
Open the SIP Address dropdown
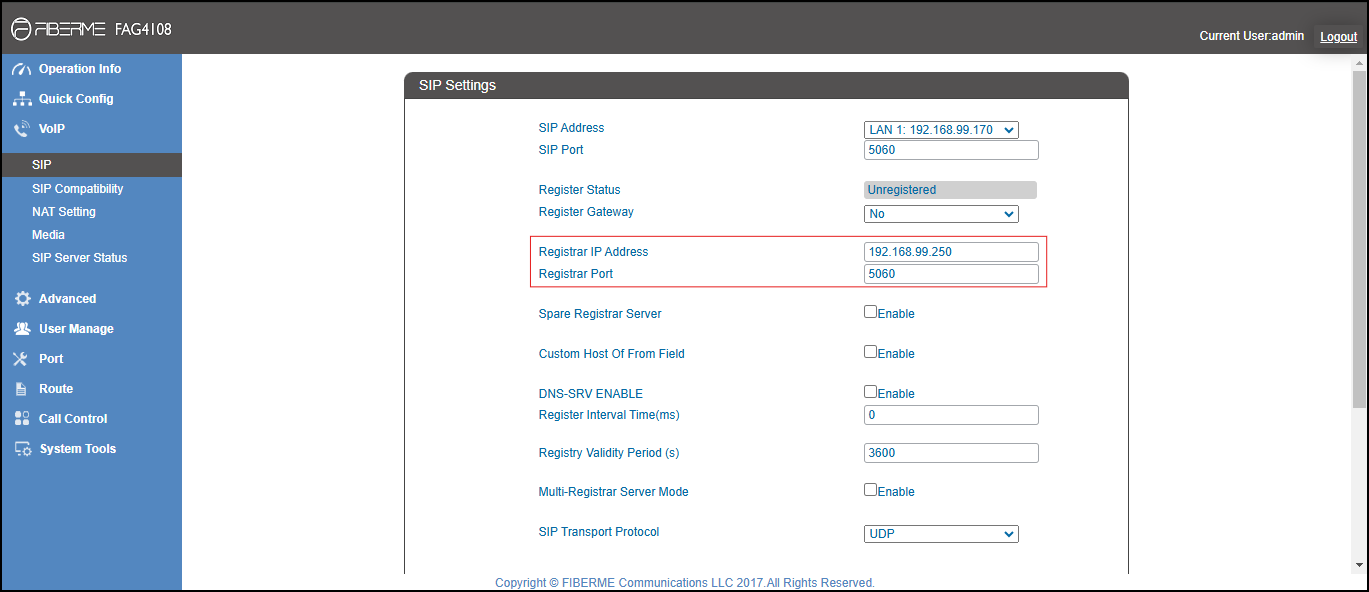[941, 130]
